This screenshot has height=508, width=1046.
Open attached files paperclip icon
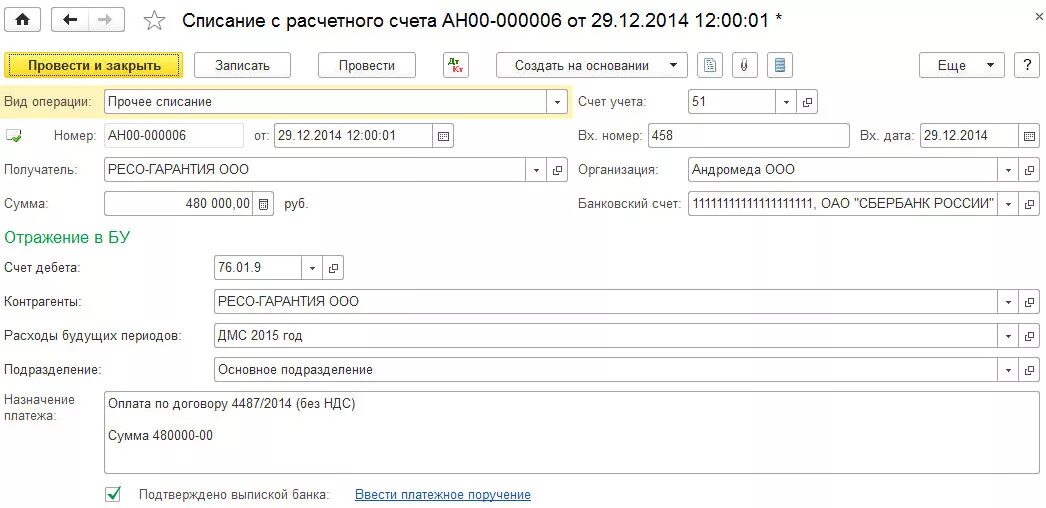pos(744,65)
